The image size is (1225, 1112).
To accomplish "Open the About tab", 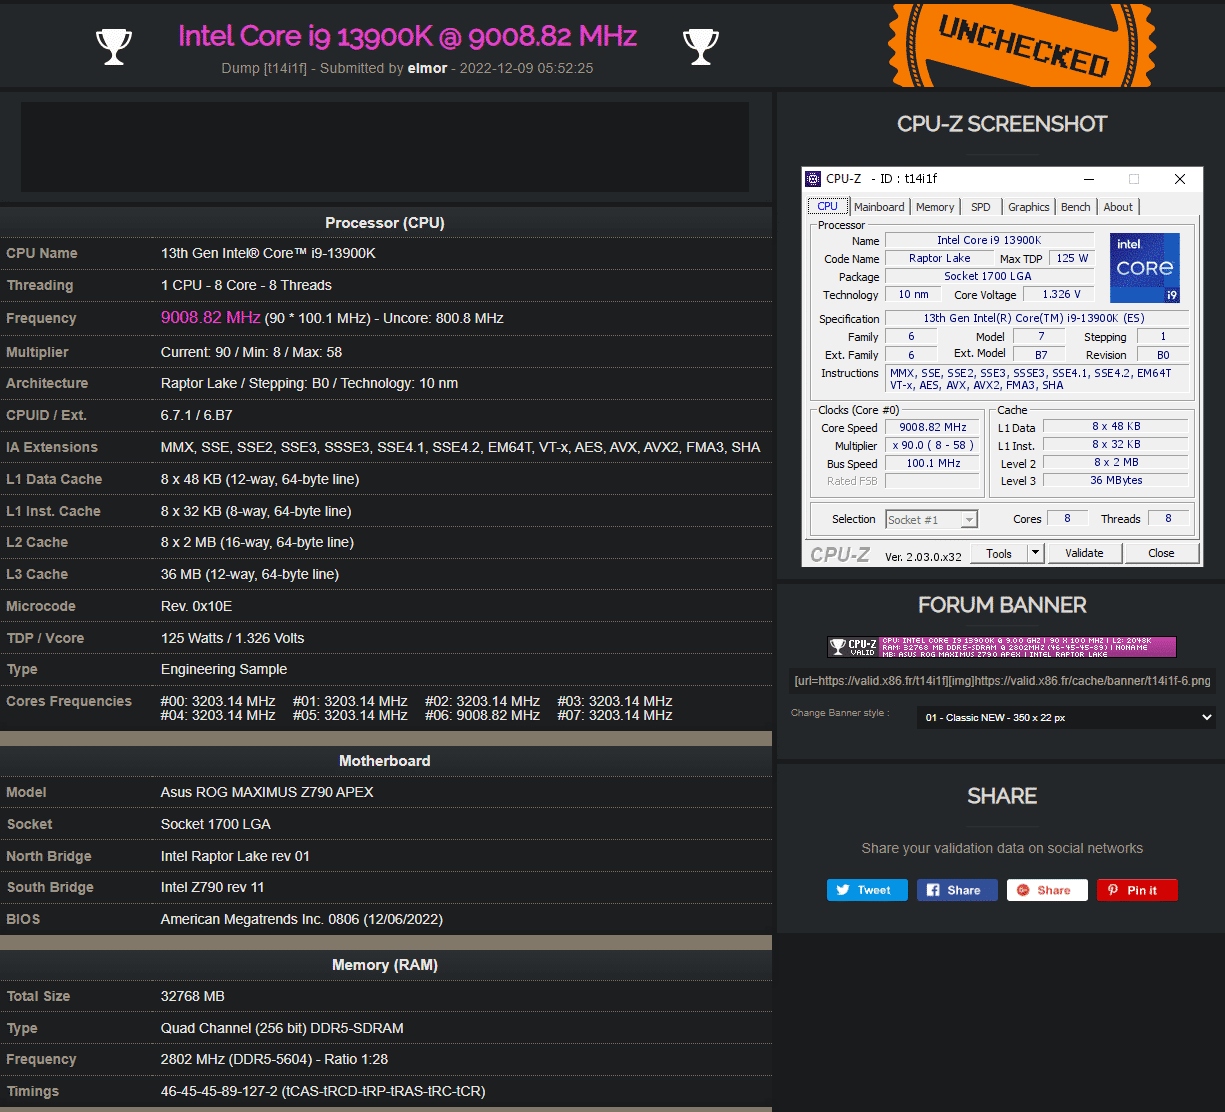I will click(x=1118, y=207).
